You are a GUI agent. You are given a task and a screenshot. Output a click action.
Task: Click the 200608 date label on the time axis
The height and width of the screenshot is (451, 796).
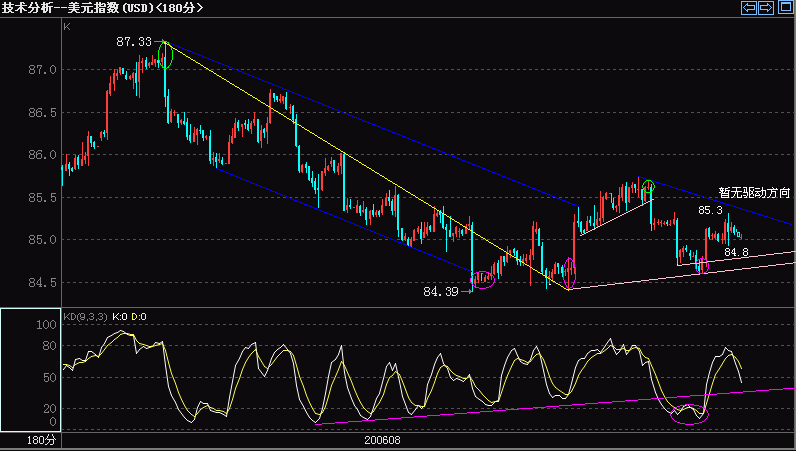[382, 440]
